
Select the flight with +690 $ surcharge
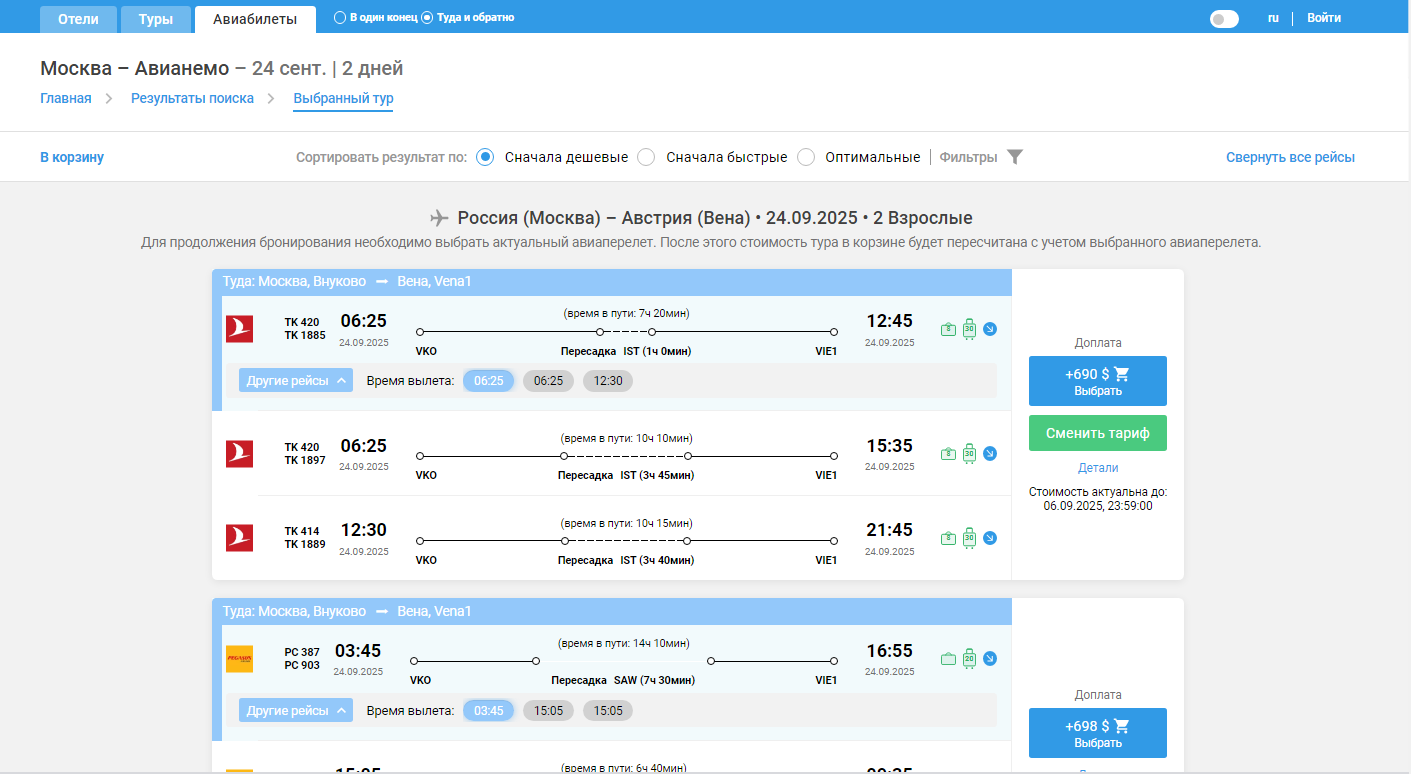1097,381
